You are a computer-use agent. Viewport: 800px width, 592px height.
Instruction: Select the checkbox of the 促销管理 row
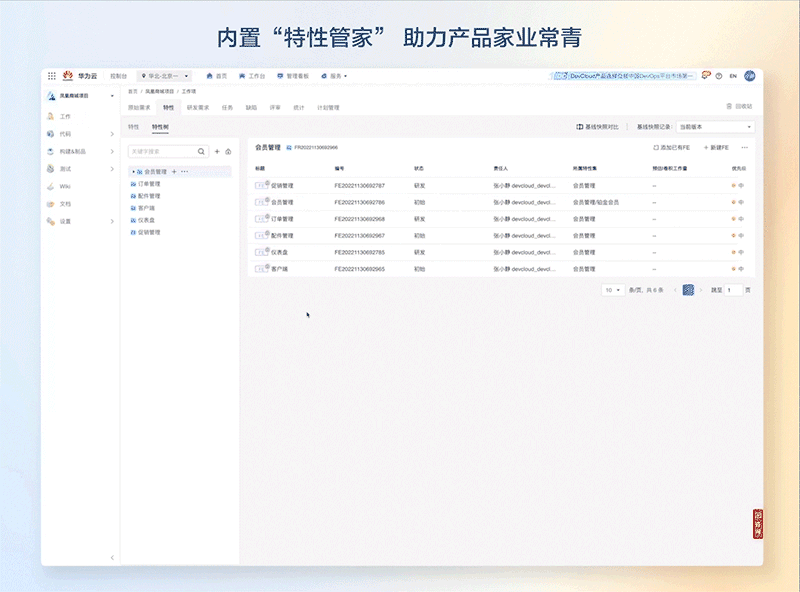pos(254,185)
